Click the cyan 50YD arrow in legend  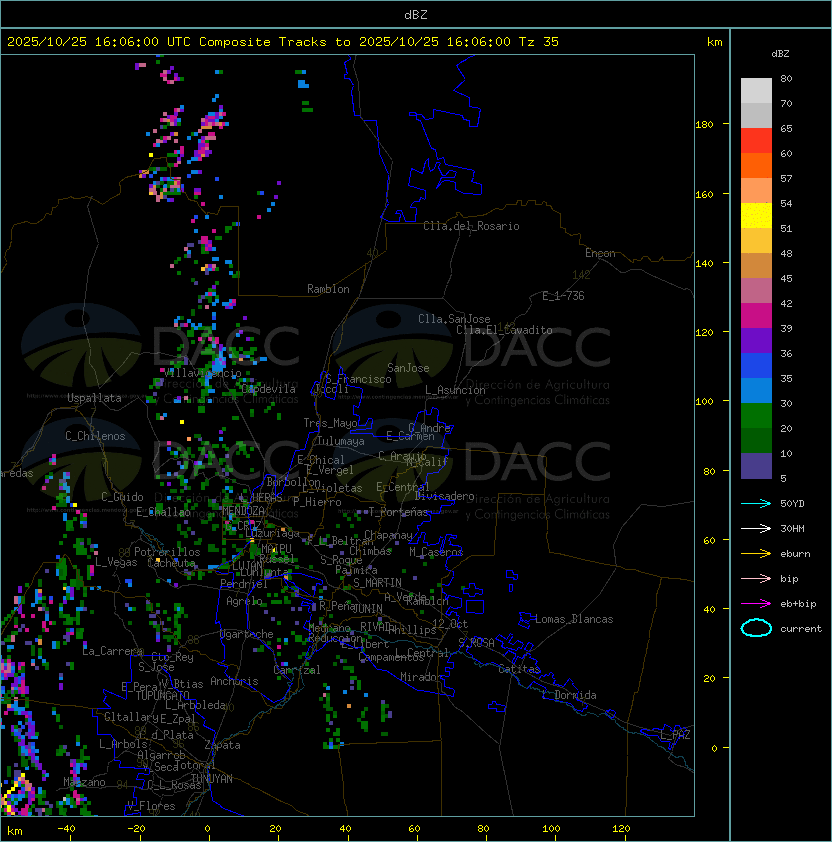click(756, 503)
